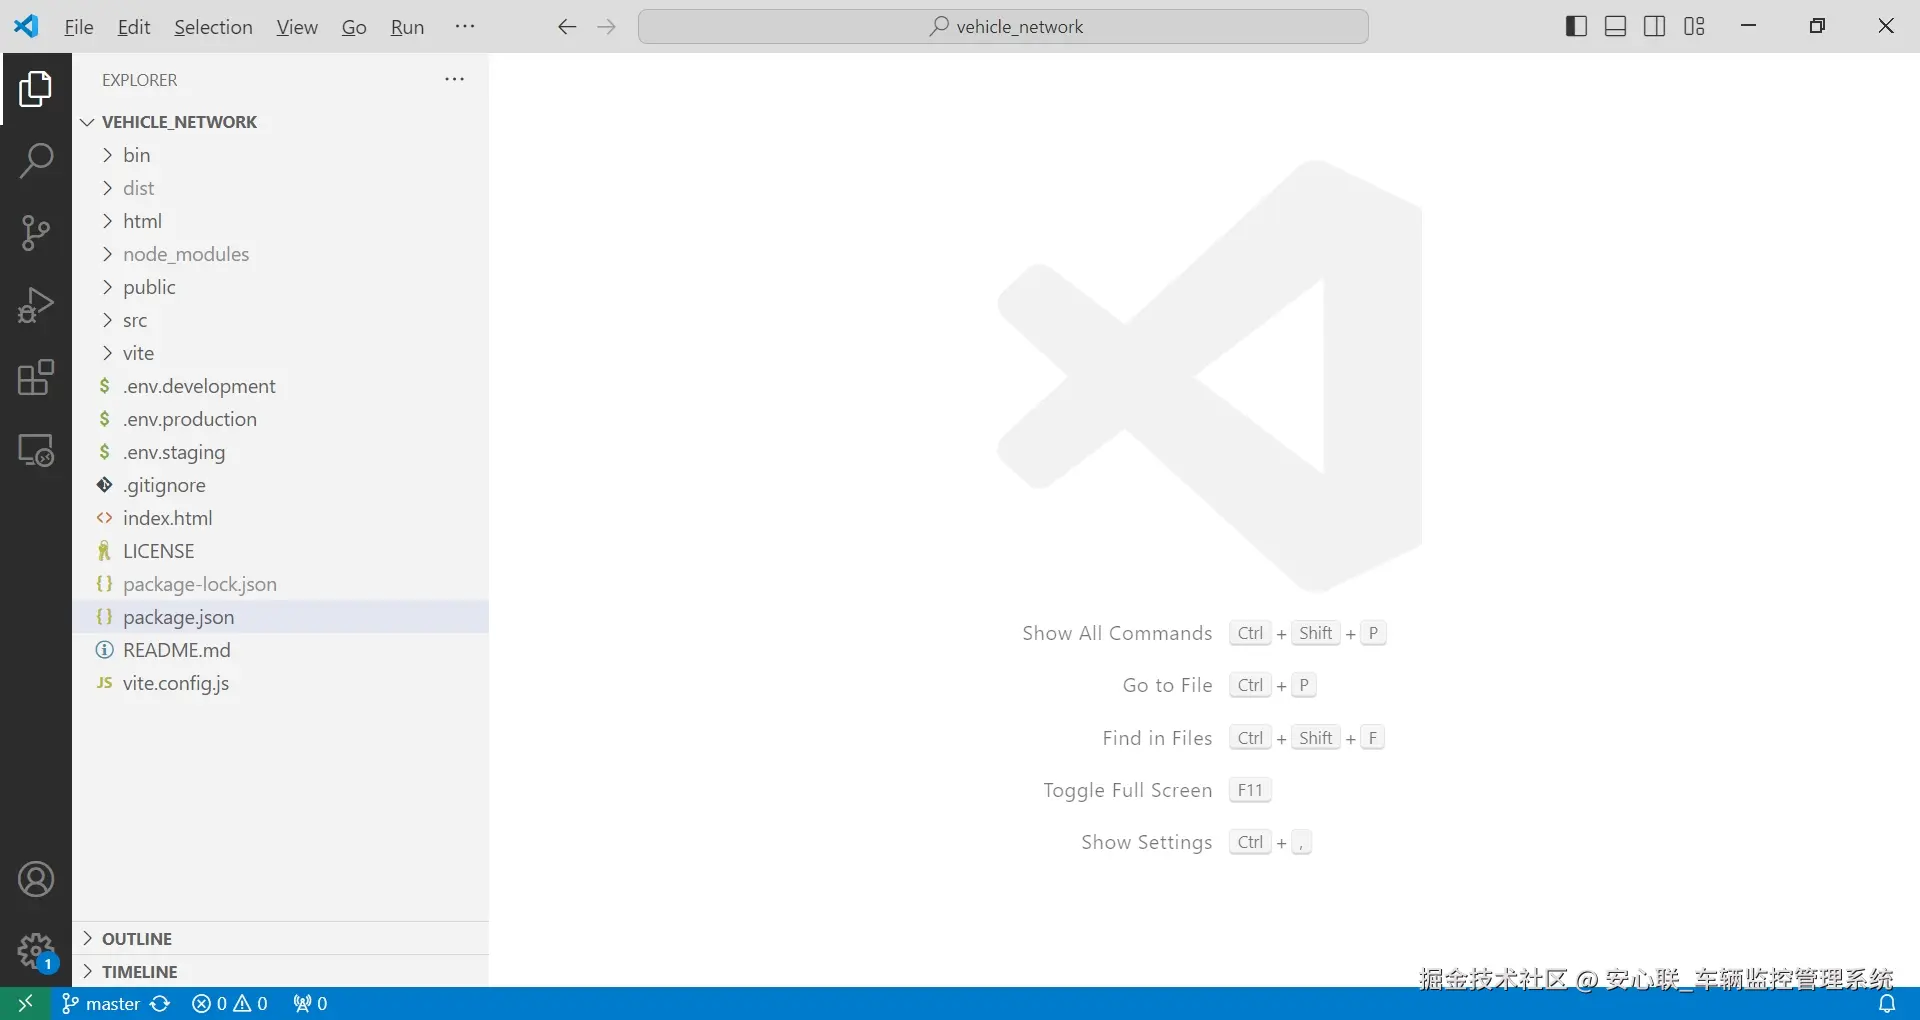Open Explorer views and more actions ellipsis

455,79
